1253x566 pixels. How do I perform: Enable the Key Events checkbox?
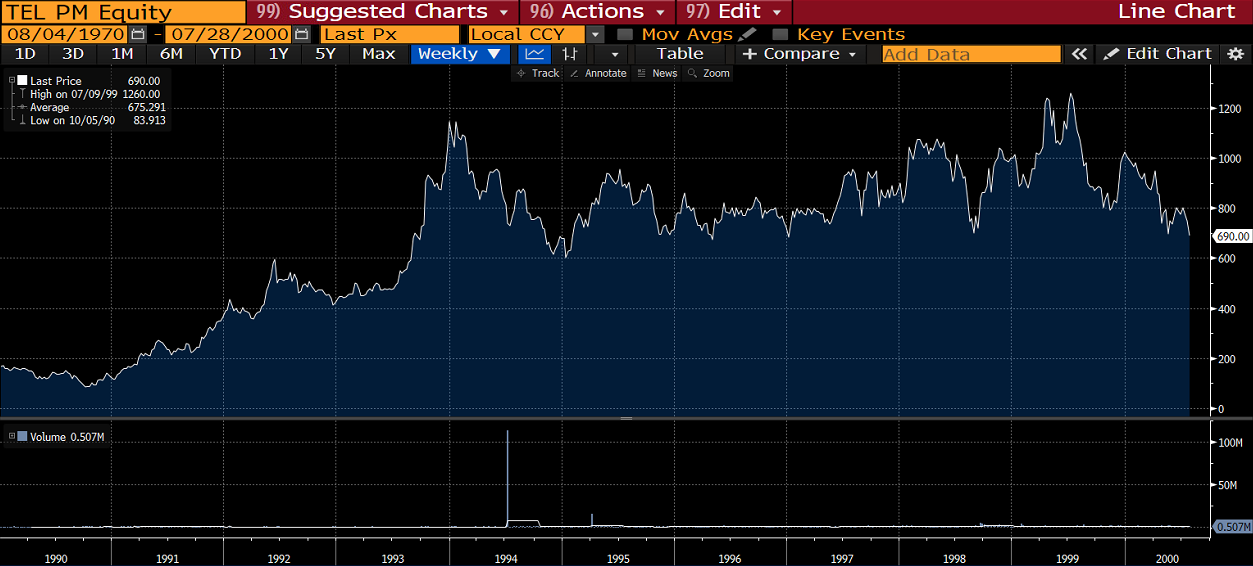click(x=780, y=34)
